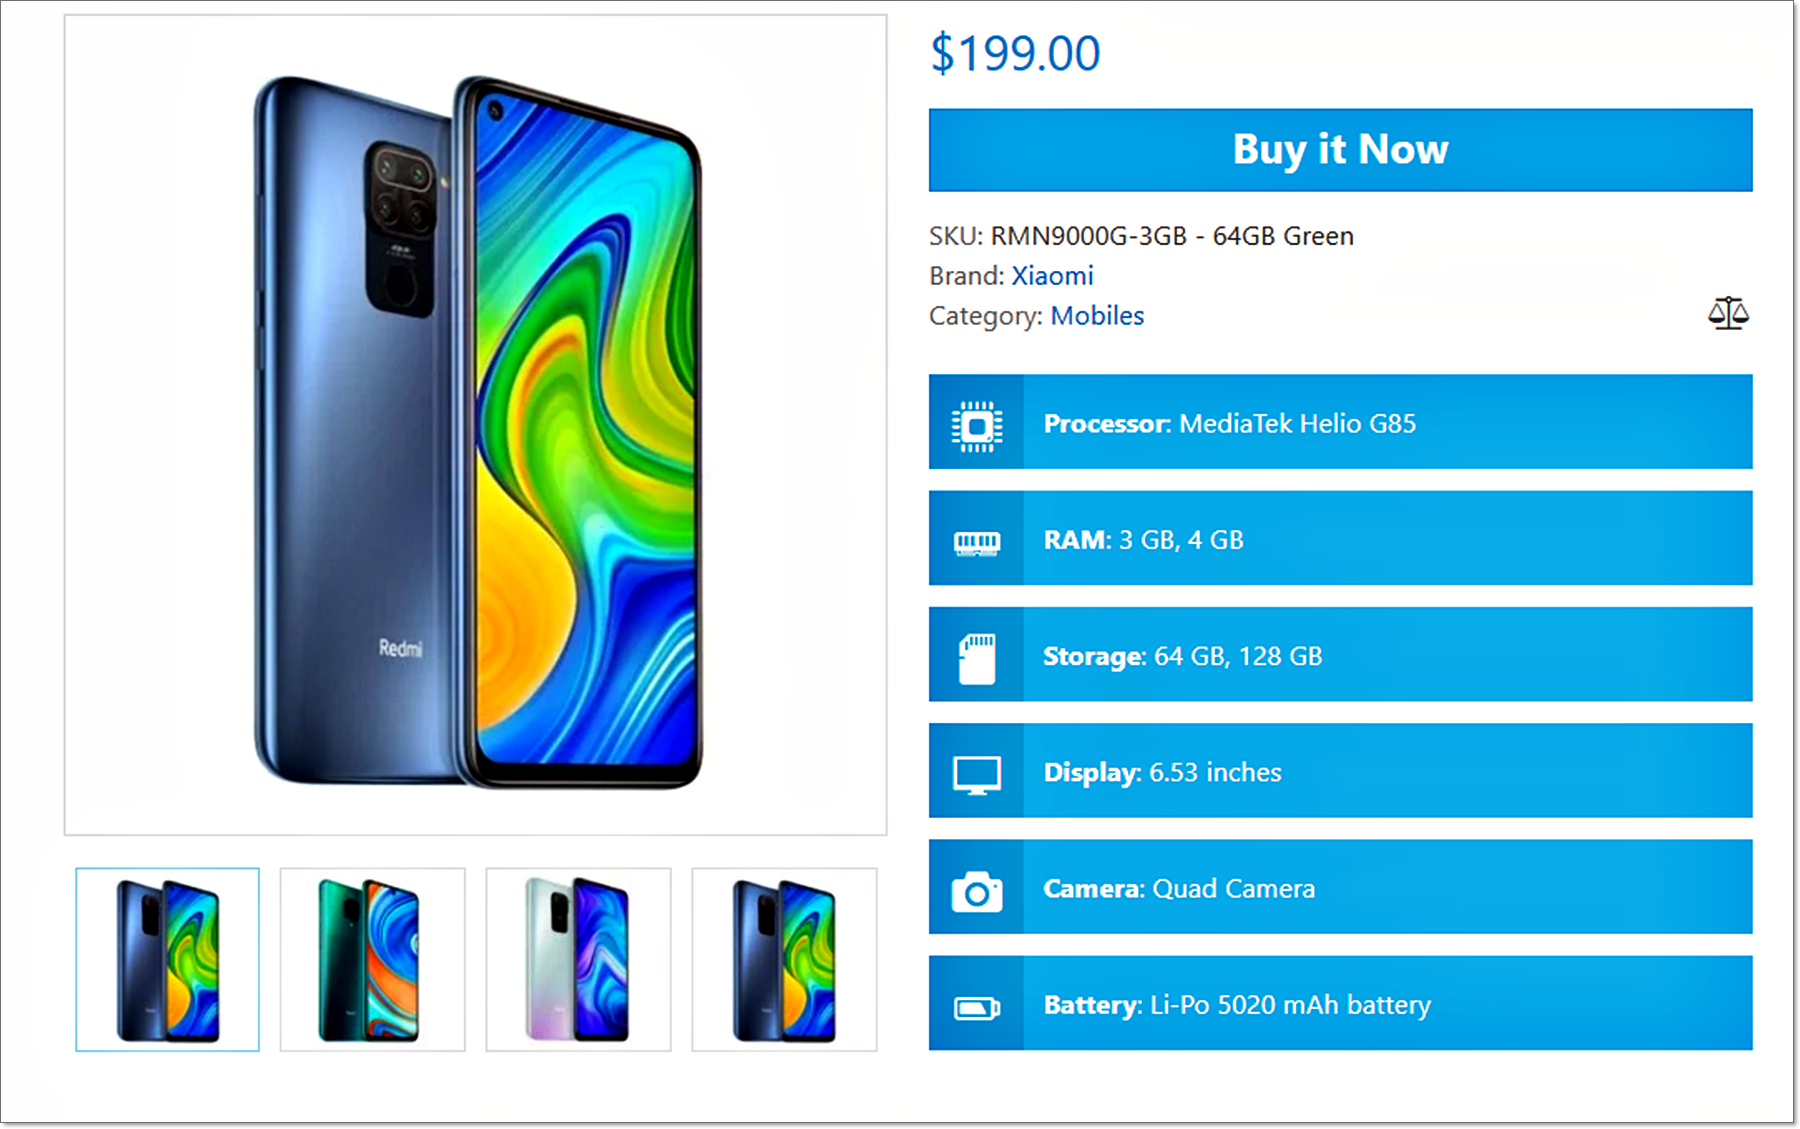
Task: Click the RAM memory stick icon
Action: click(977, 543)
